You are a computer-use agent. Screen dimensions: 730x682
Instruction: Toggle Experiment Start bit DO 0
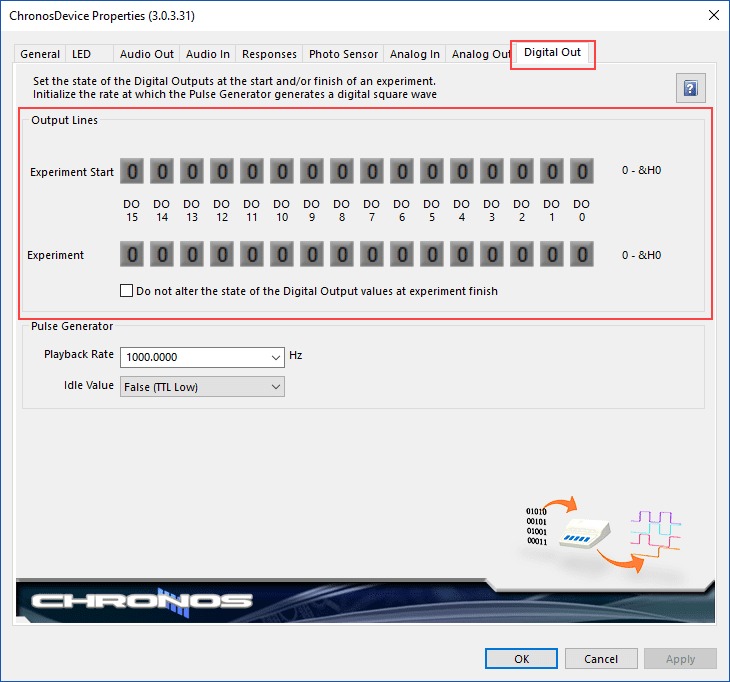[582, 171]
